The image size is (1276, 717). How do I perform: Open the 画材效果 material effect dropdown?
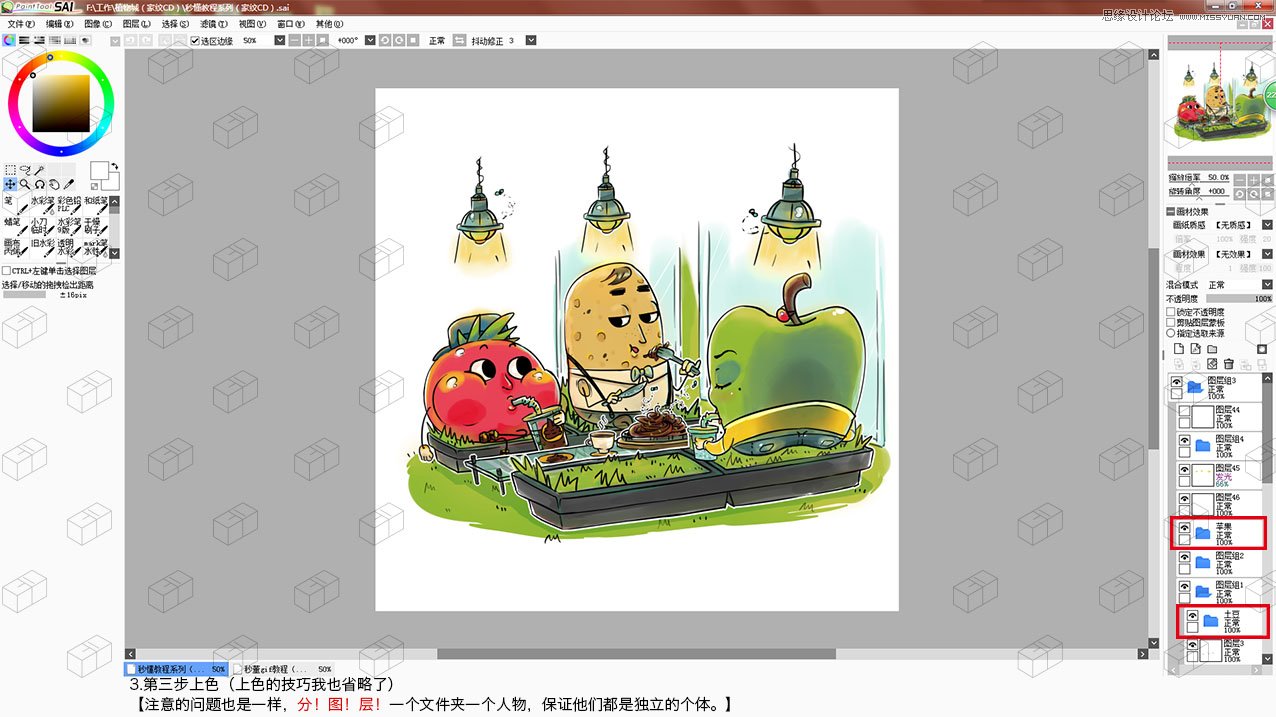1267,253
